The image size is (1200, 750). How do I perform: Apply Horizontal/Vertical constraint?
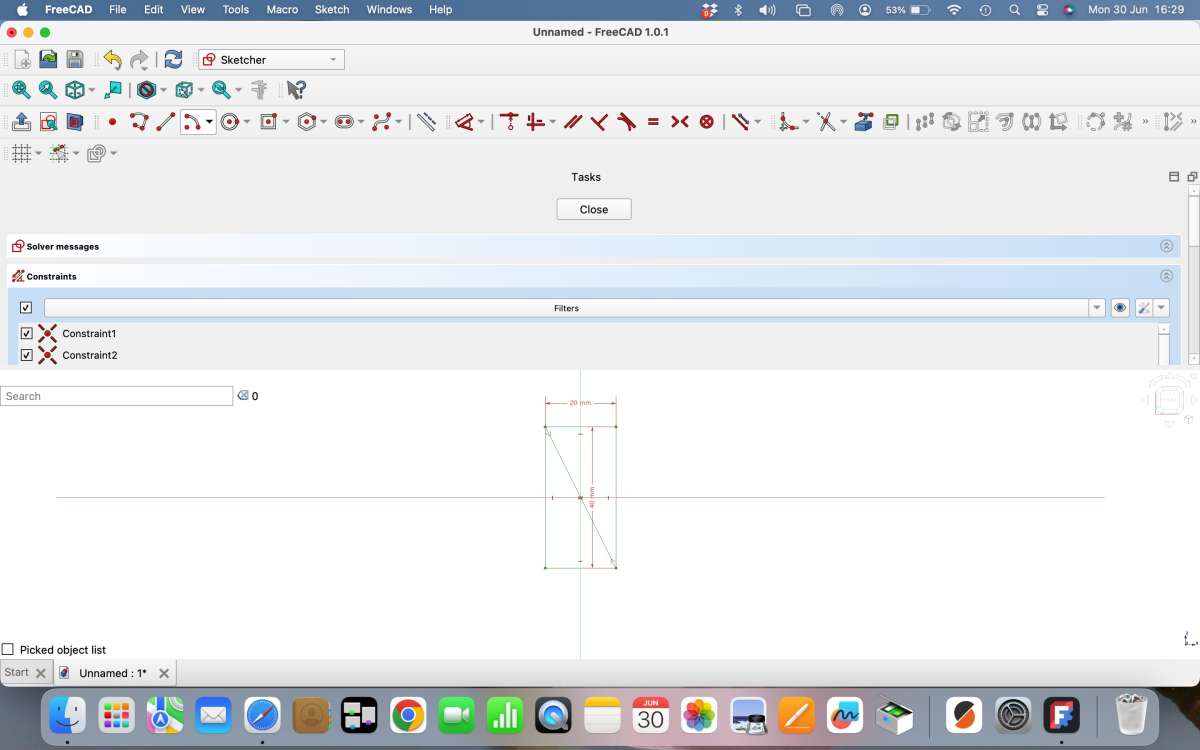536,122
